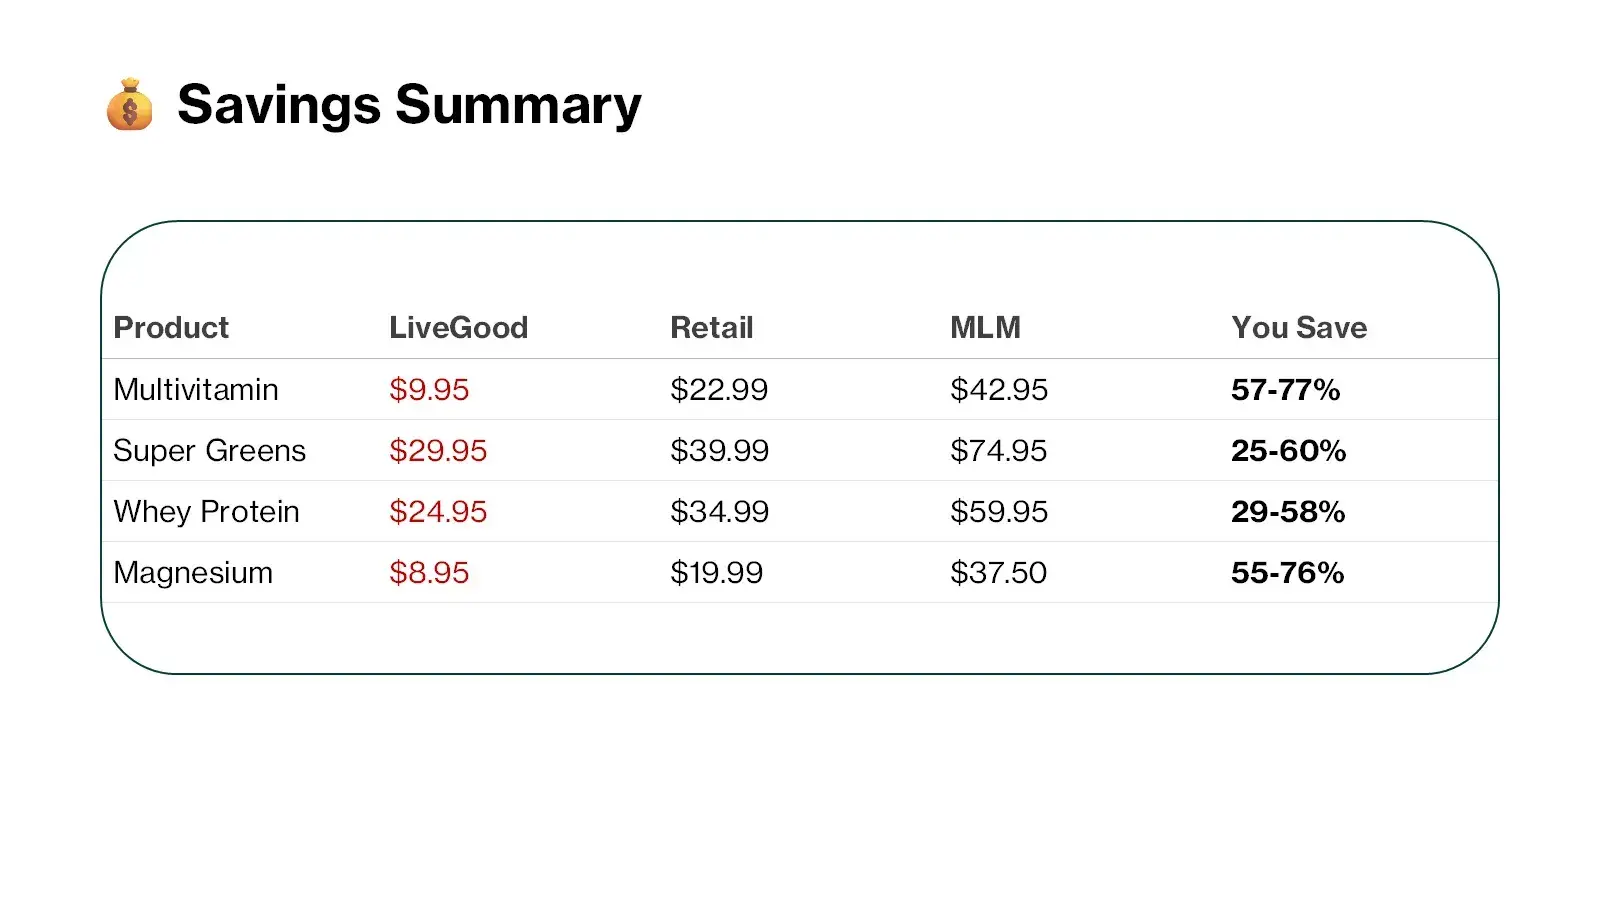Click the red $29.95 LiveGood price
Viewport: 1600px width, 900px height.
pyautogui.click(x=438, y=451)
